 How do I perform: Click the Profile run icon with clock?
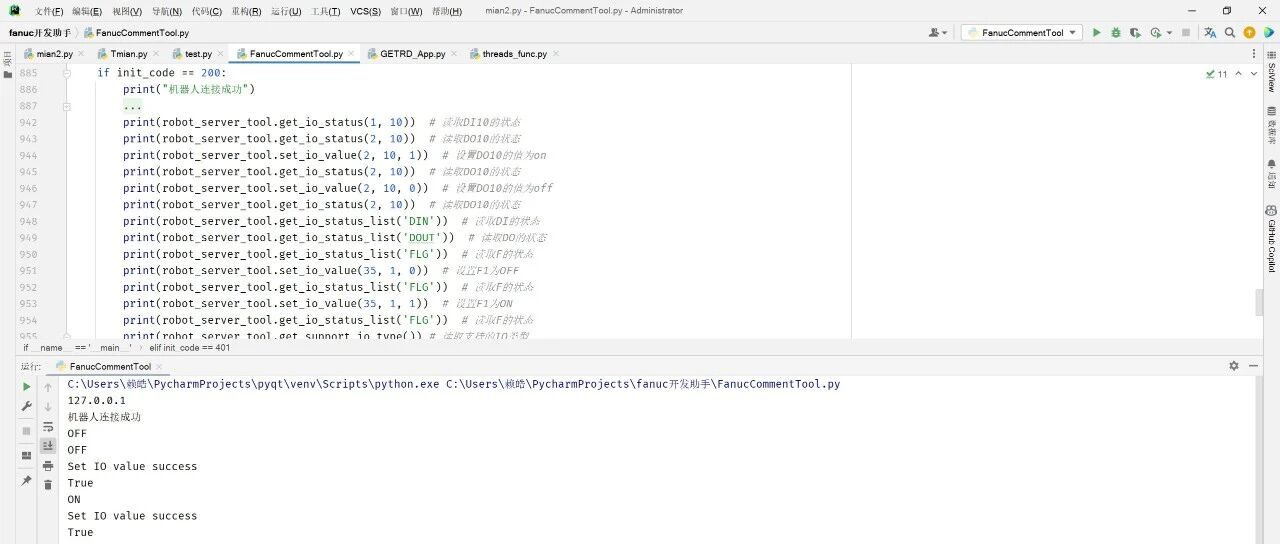1156,33
